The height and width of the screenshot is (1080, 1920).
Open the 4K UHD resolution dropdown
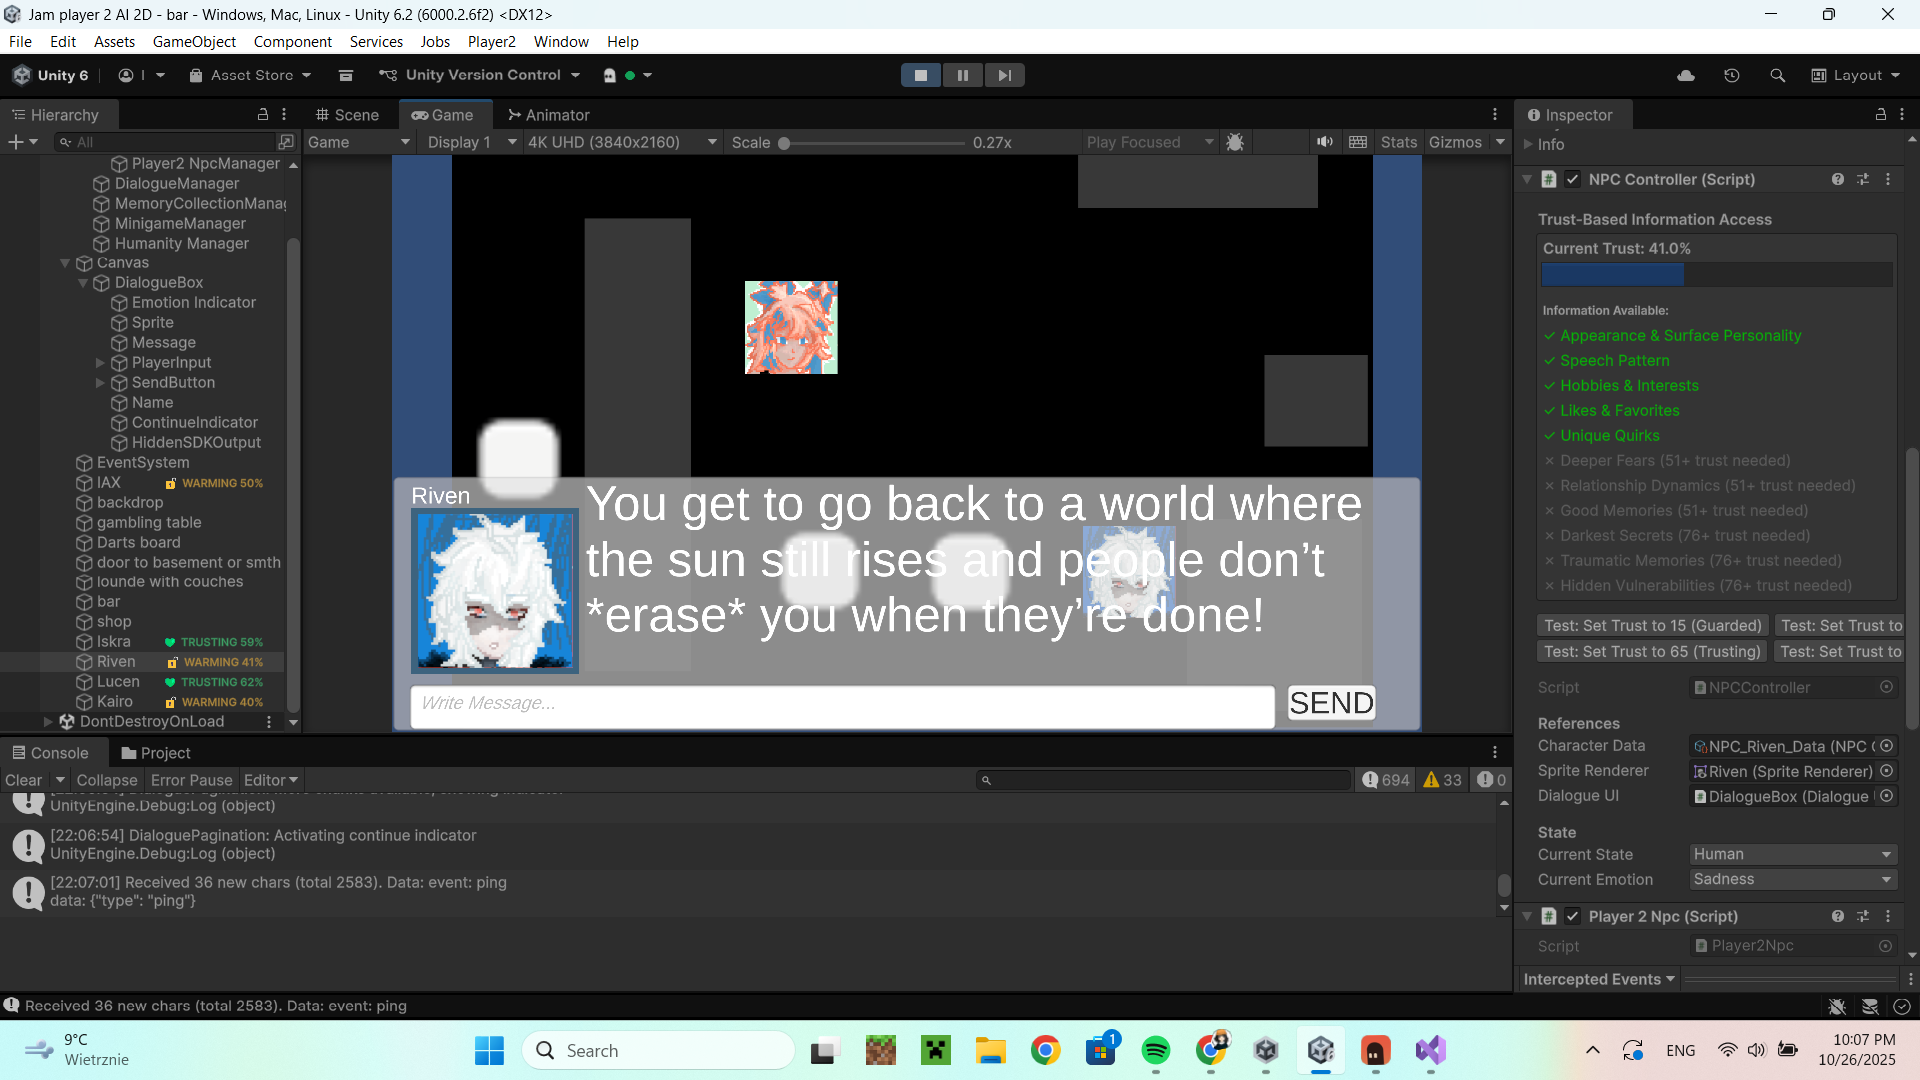[x=622, y=142]
